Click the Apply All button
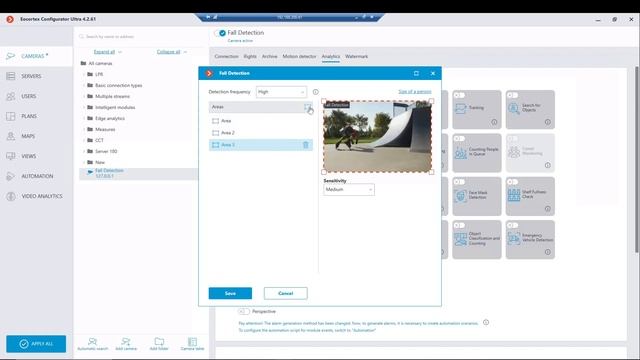640x360 pixels. (x=36, y=344)
